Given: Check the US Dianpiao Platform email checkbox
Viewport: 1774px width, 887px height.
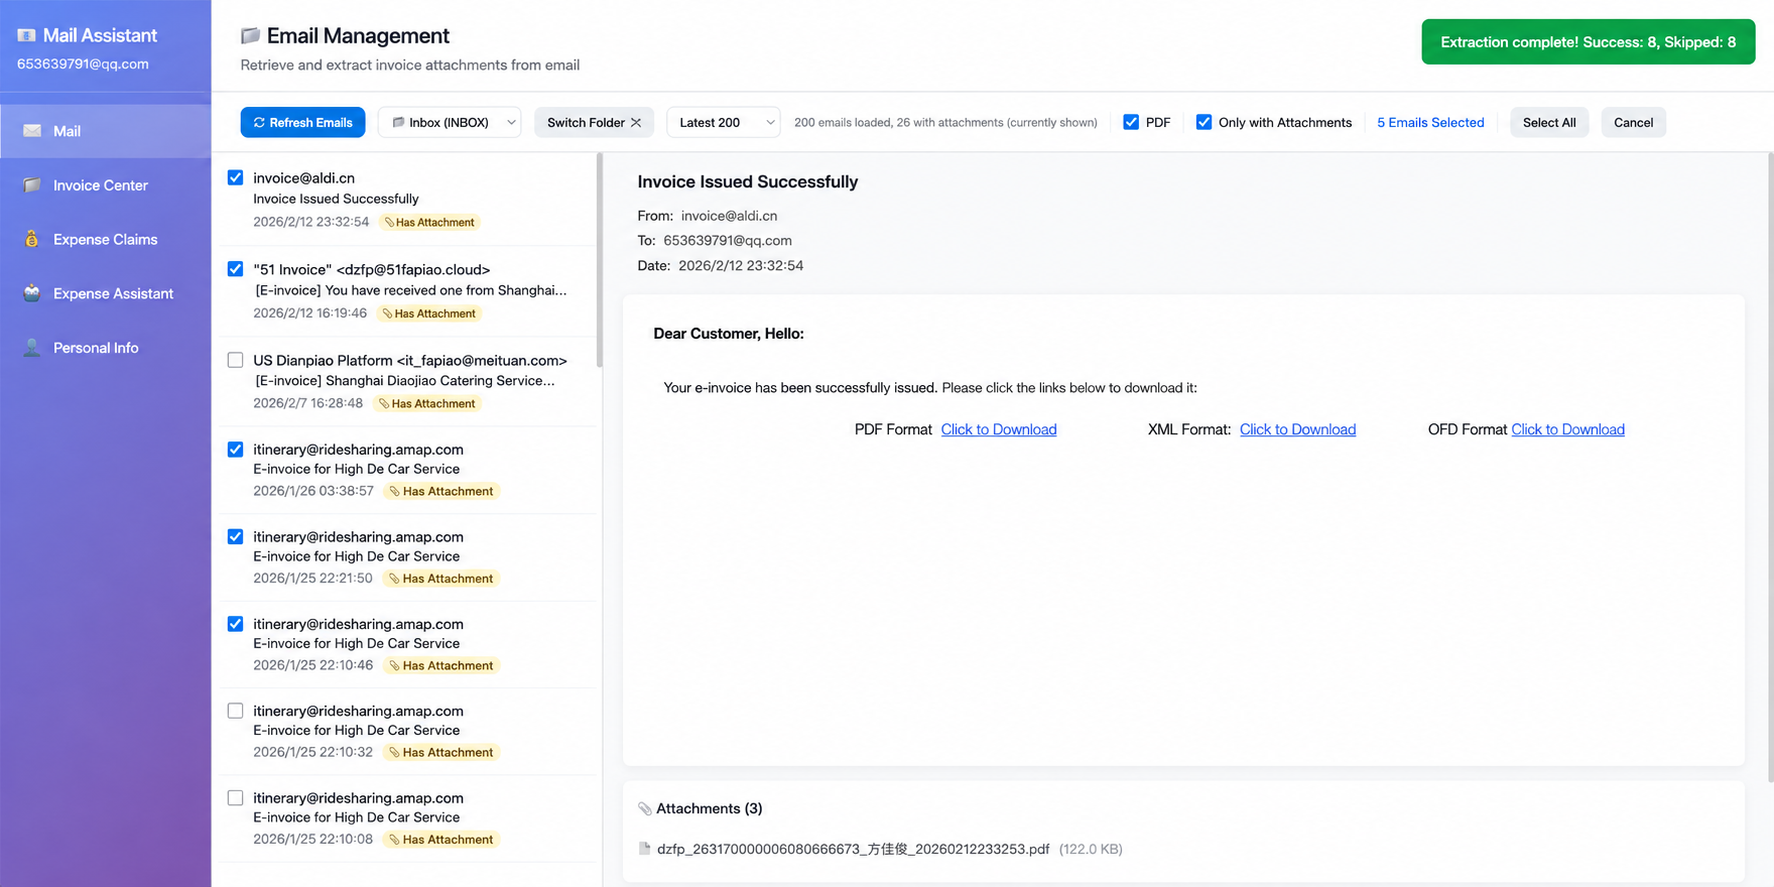Looking at the screenshot, I should 235,360.
